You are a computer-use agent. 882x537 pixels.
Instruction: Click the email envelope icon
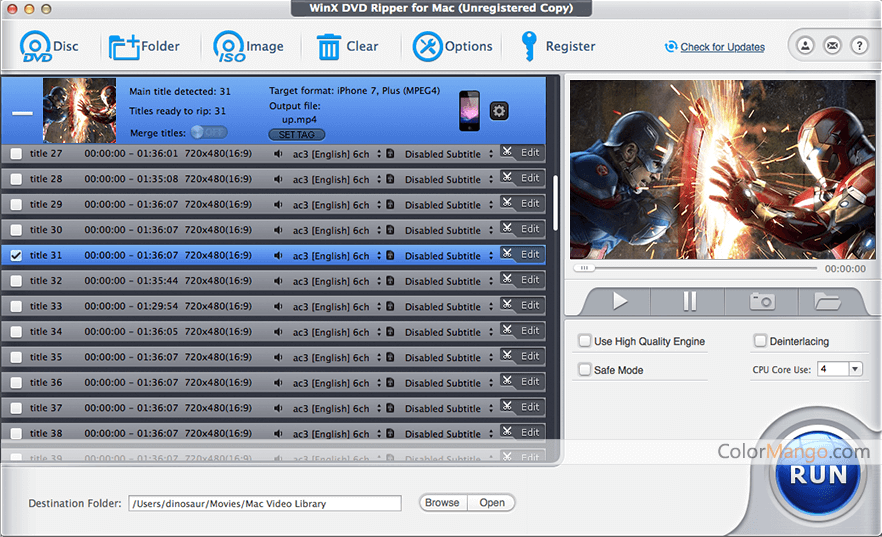click(832, 46)
